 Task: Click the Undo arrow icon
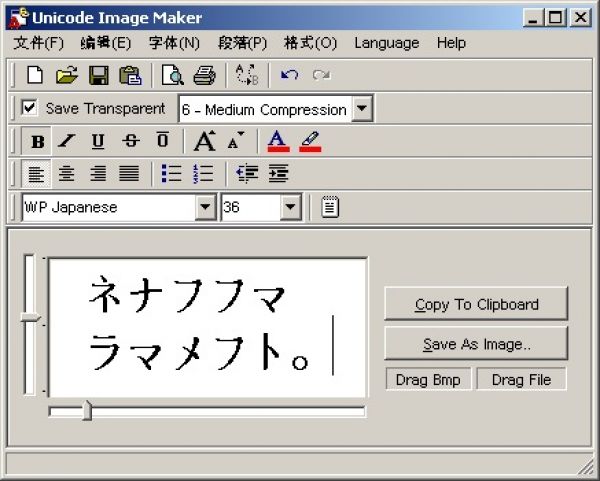pyautogui.click(x=289, y=74)
